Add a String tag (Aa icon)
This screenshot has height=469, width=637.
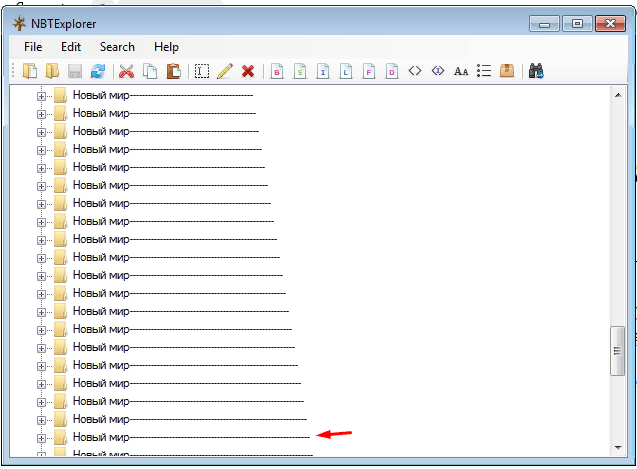pos(461,72)
